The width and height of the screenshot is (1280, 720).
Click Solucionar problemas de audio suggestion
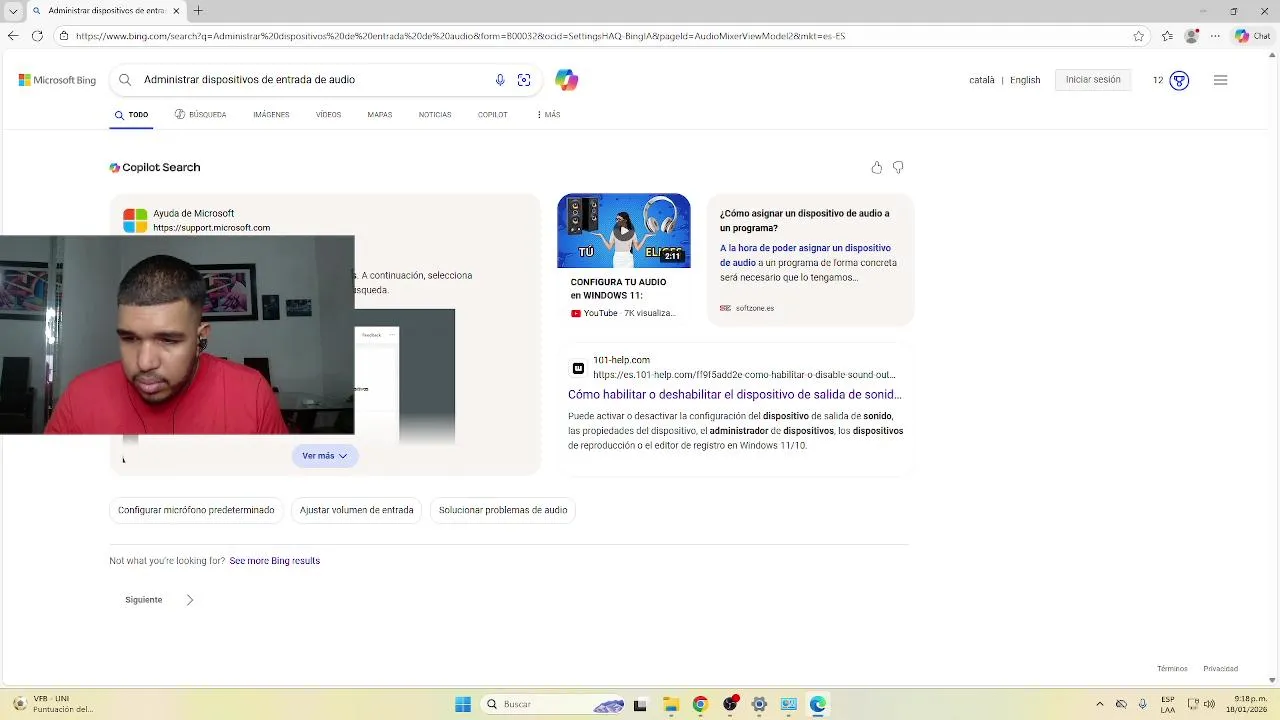tap(503, 510)
